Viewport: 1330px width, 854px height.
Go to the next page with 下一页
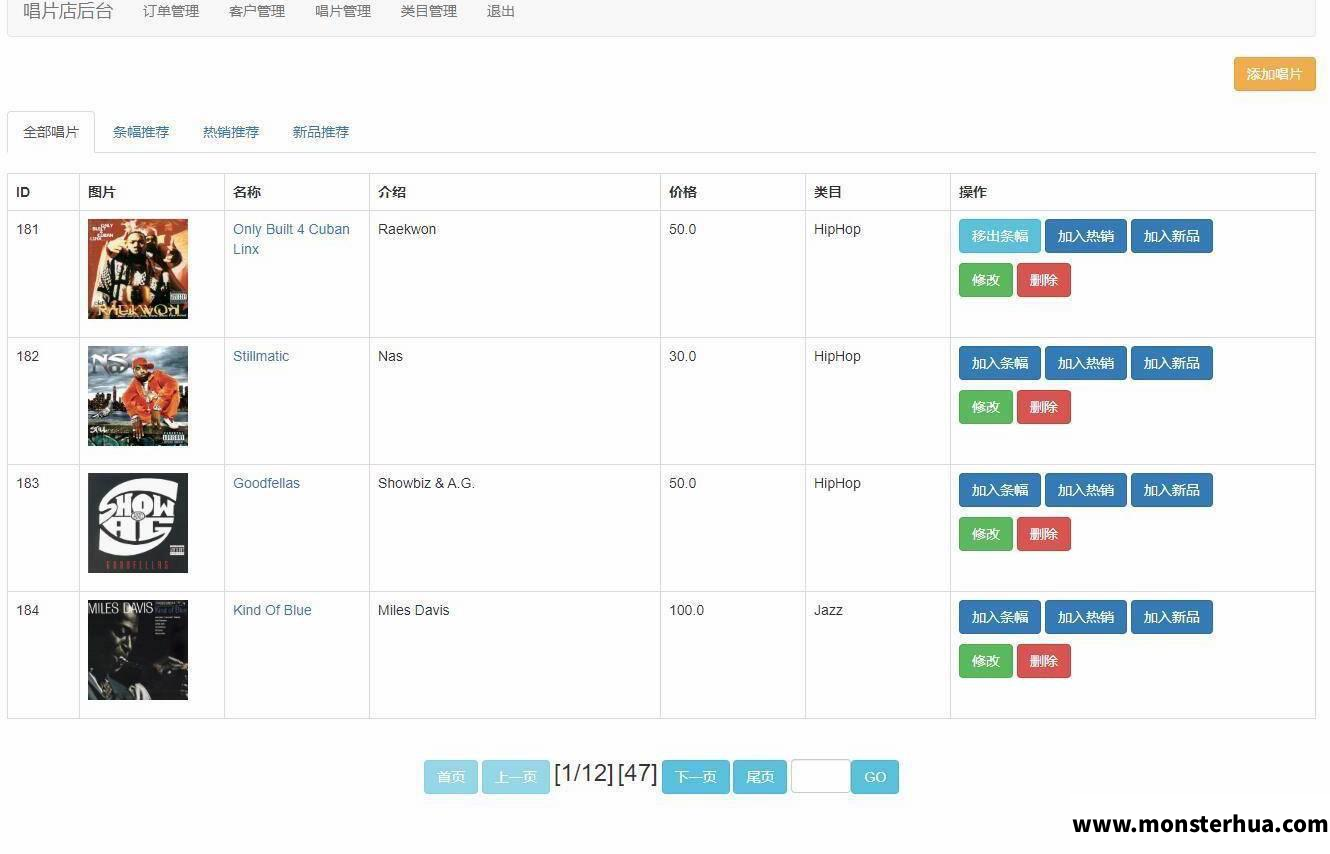click(696, 777)
